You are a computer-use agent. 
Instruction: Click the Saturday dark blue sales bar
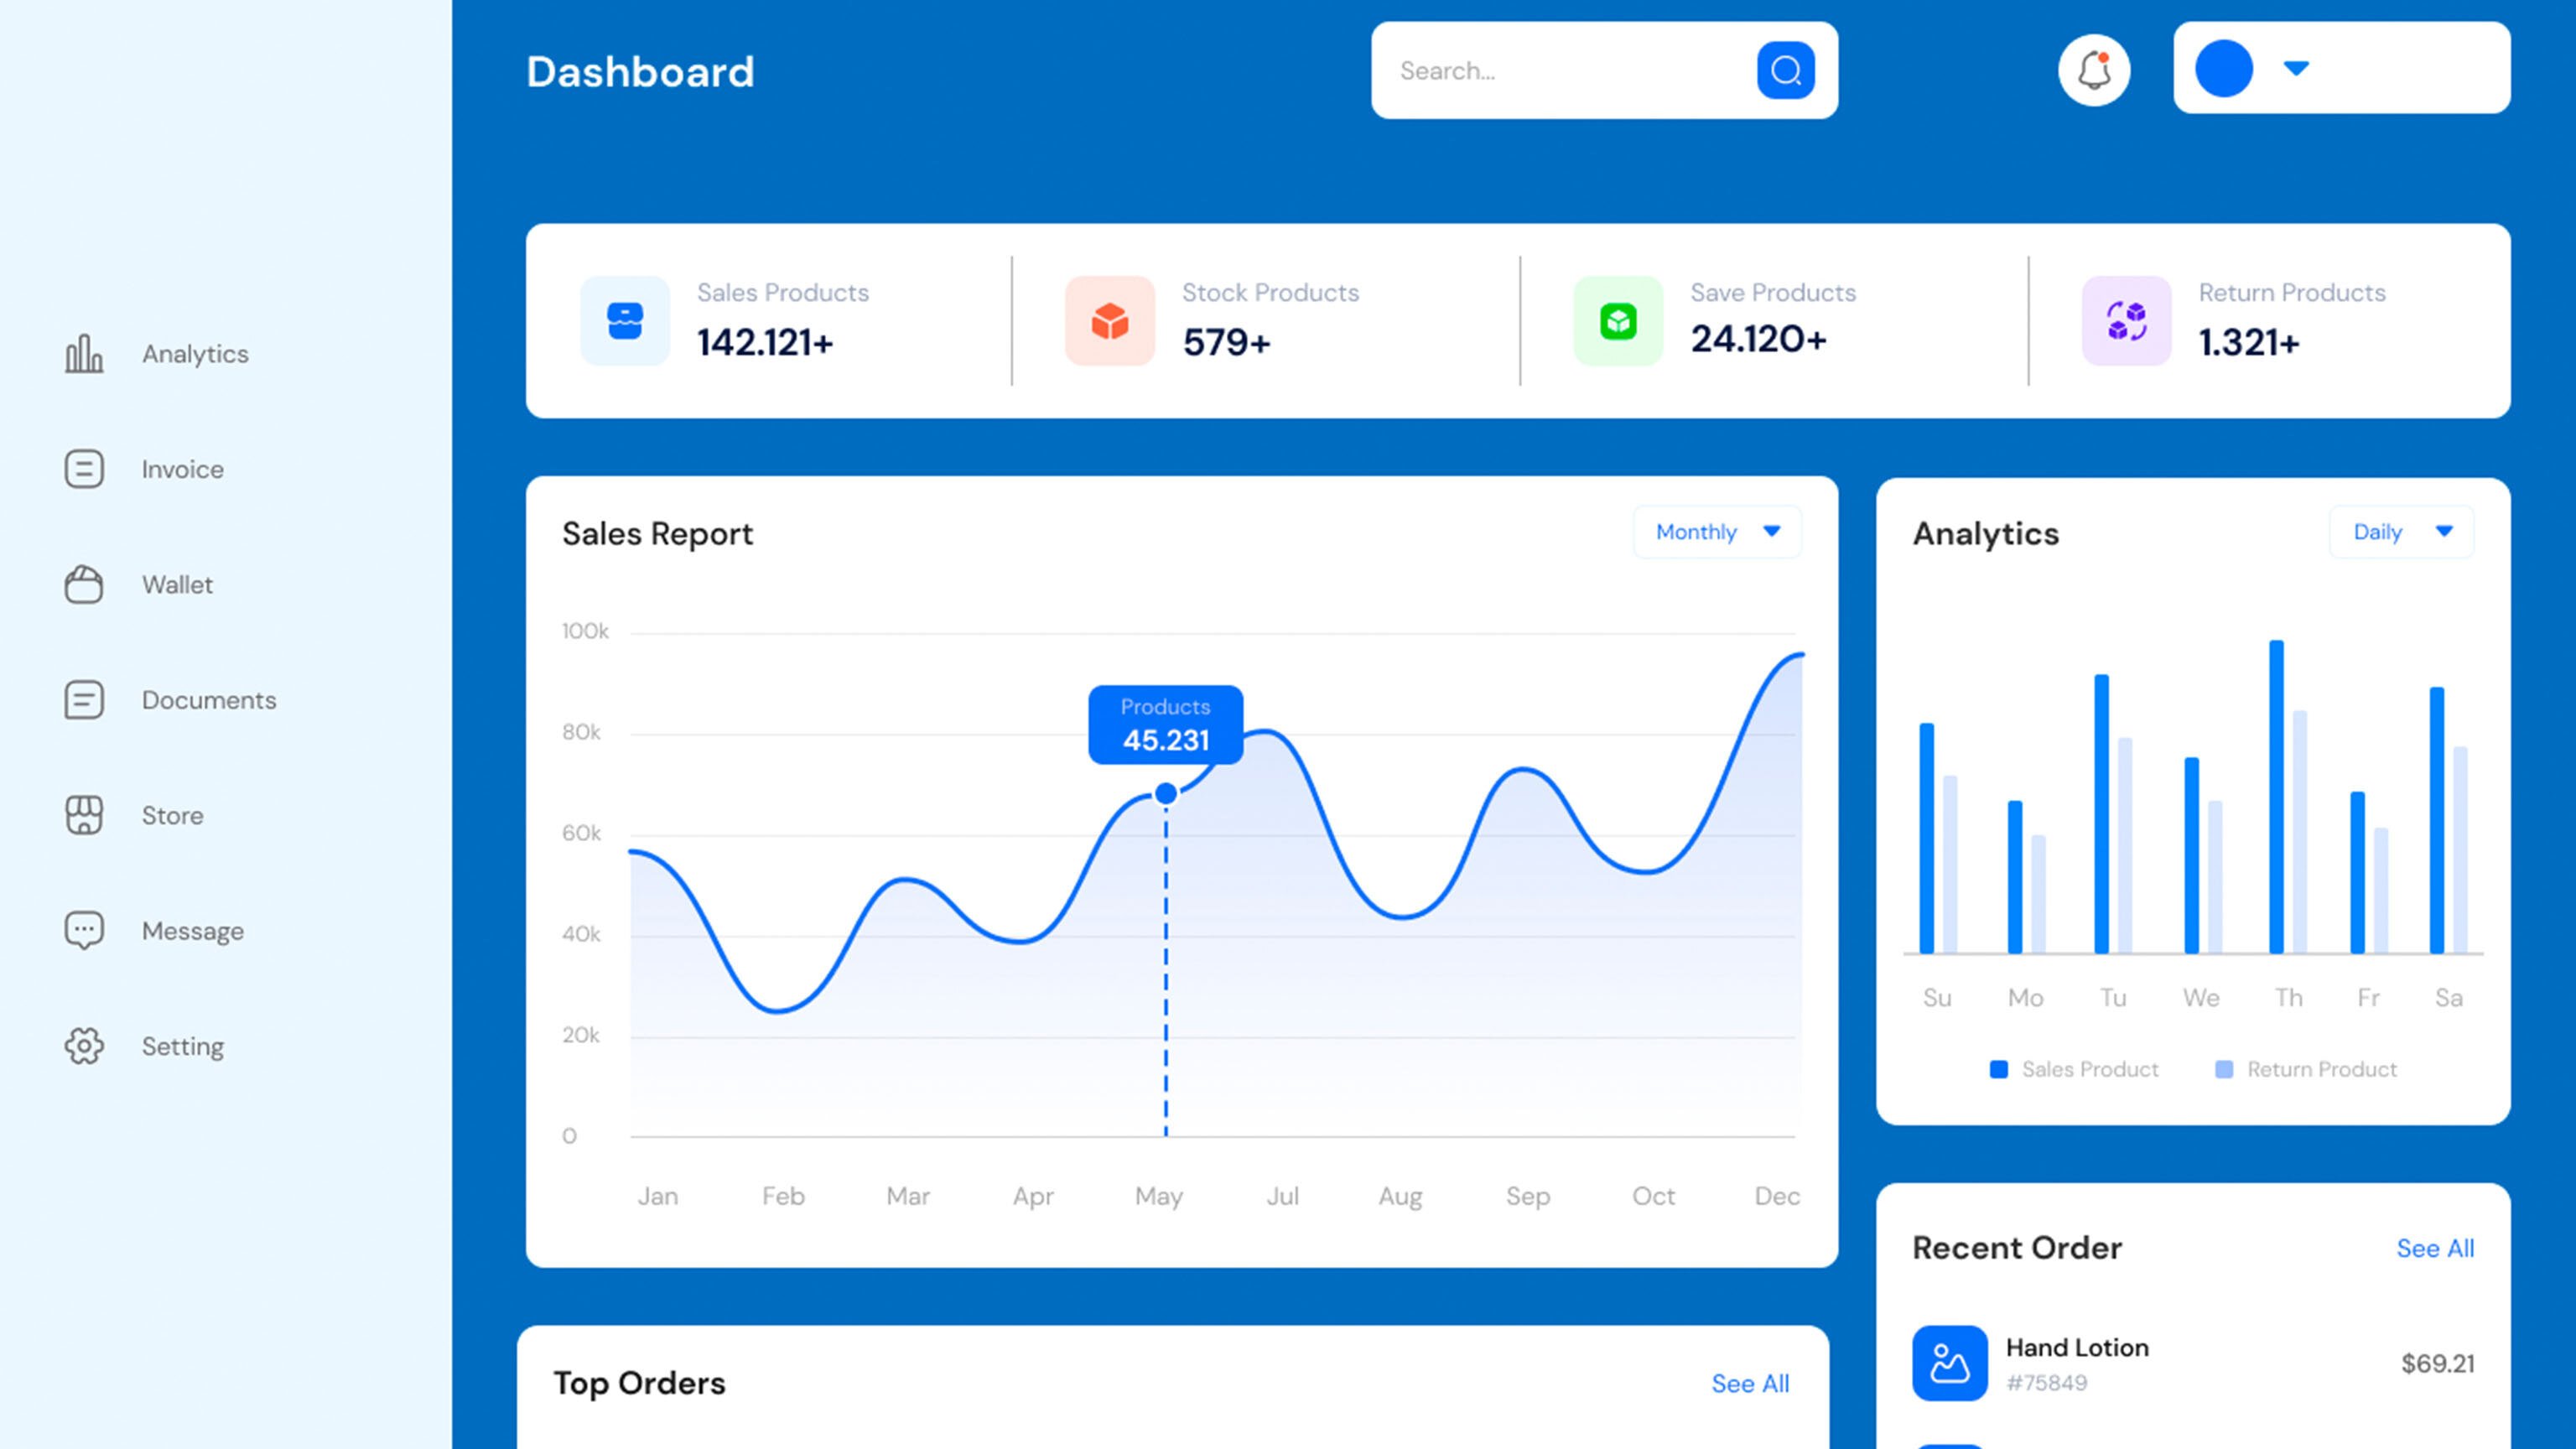[x=2437, y=820]
